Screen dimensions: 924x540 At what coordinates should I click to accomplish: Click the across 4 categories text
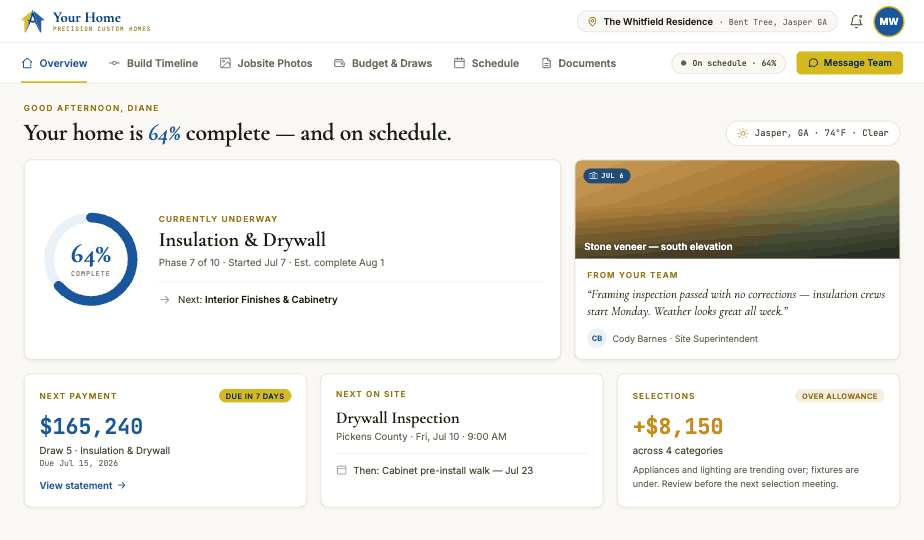tap(678, 450)
